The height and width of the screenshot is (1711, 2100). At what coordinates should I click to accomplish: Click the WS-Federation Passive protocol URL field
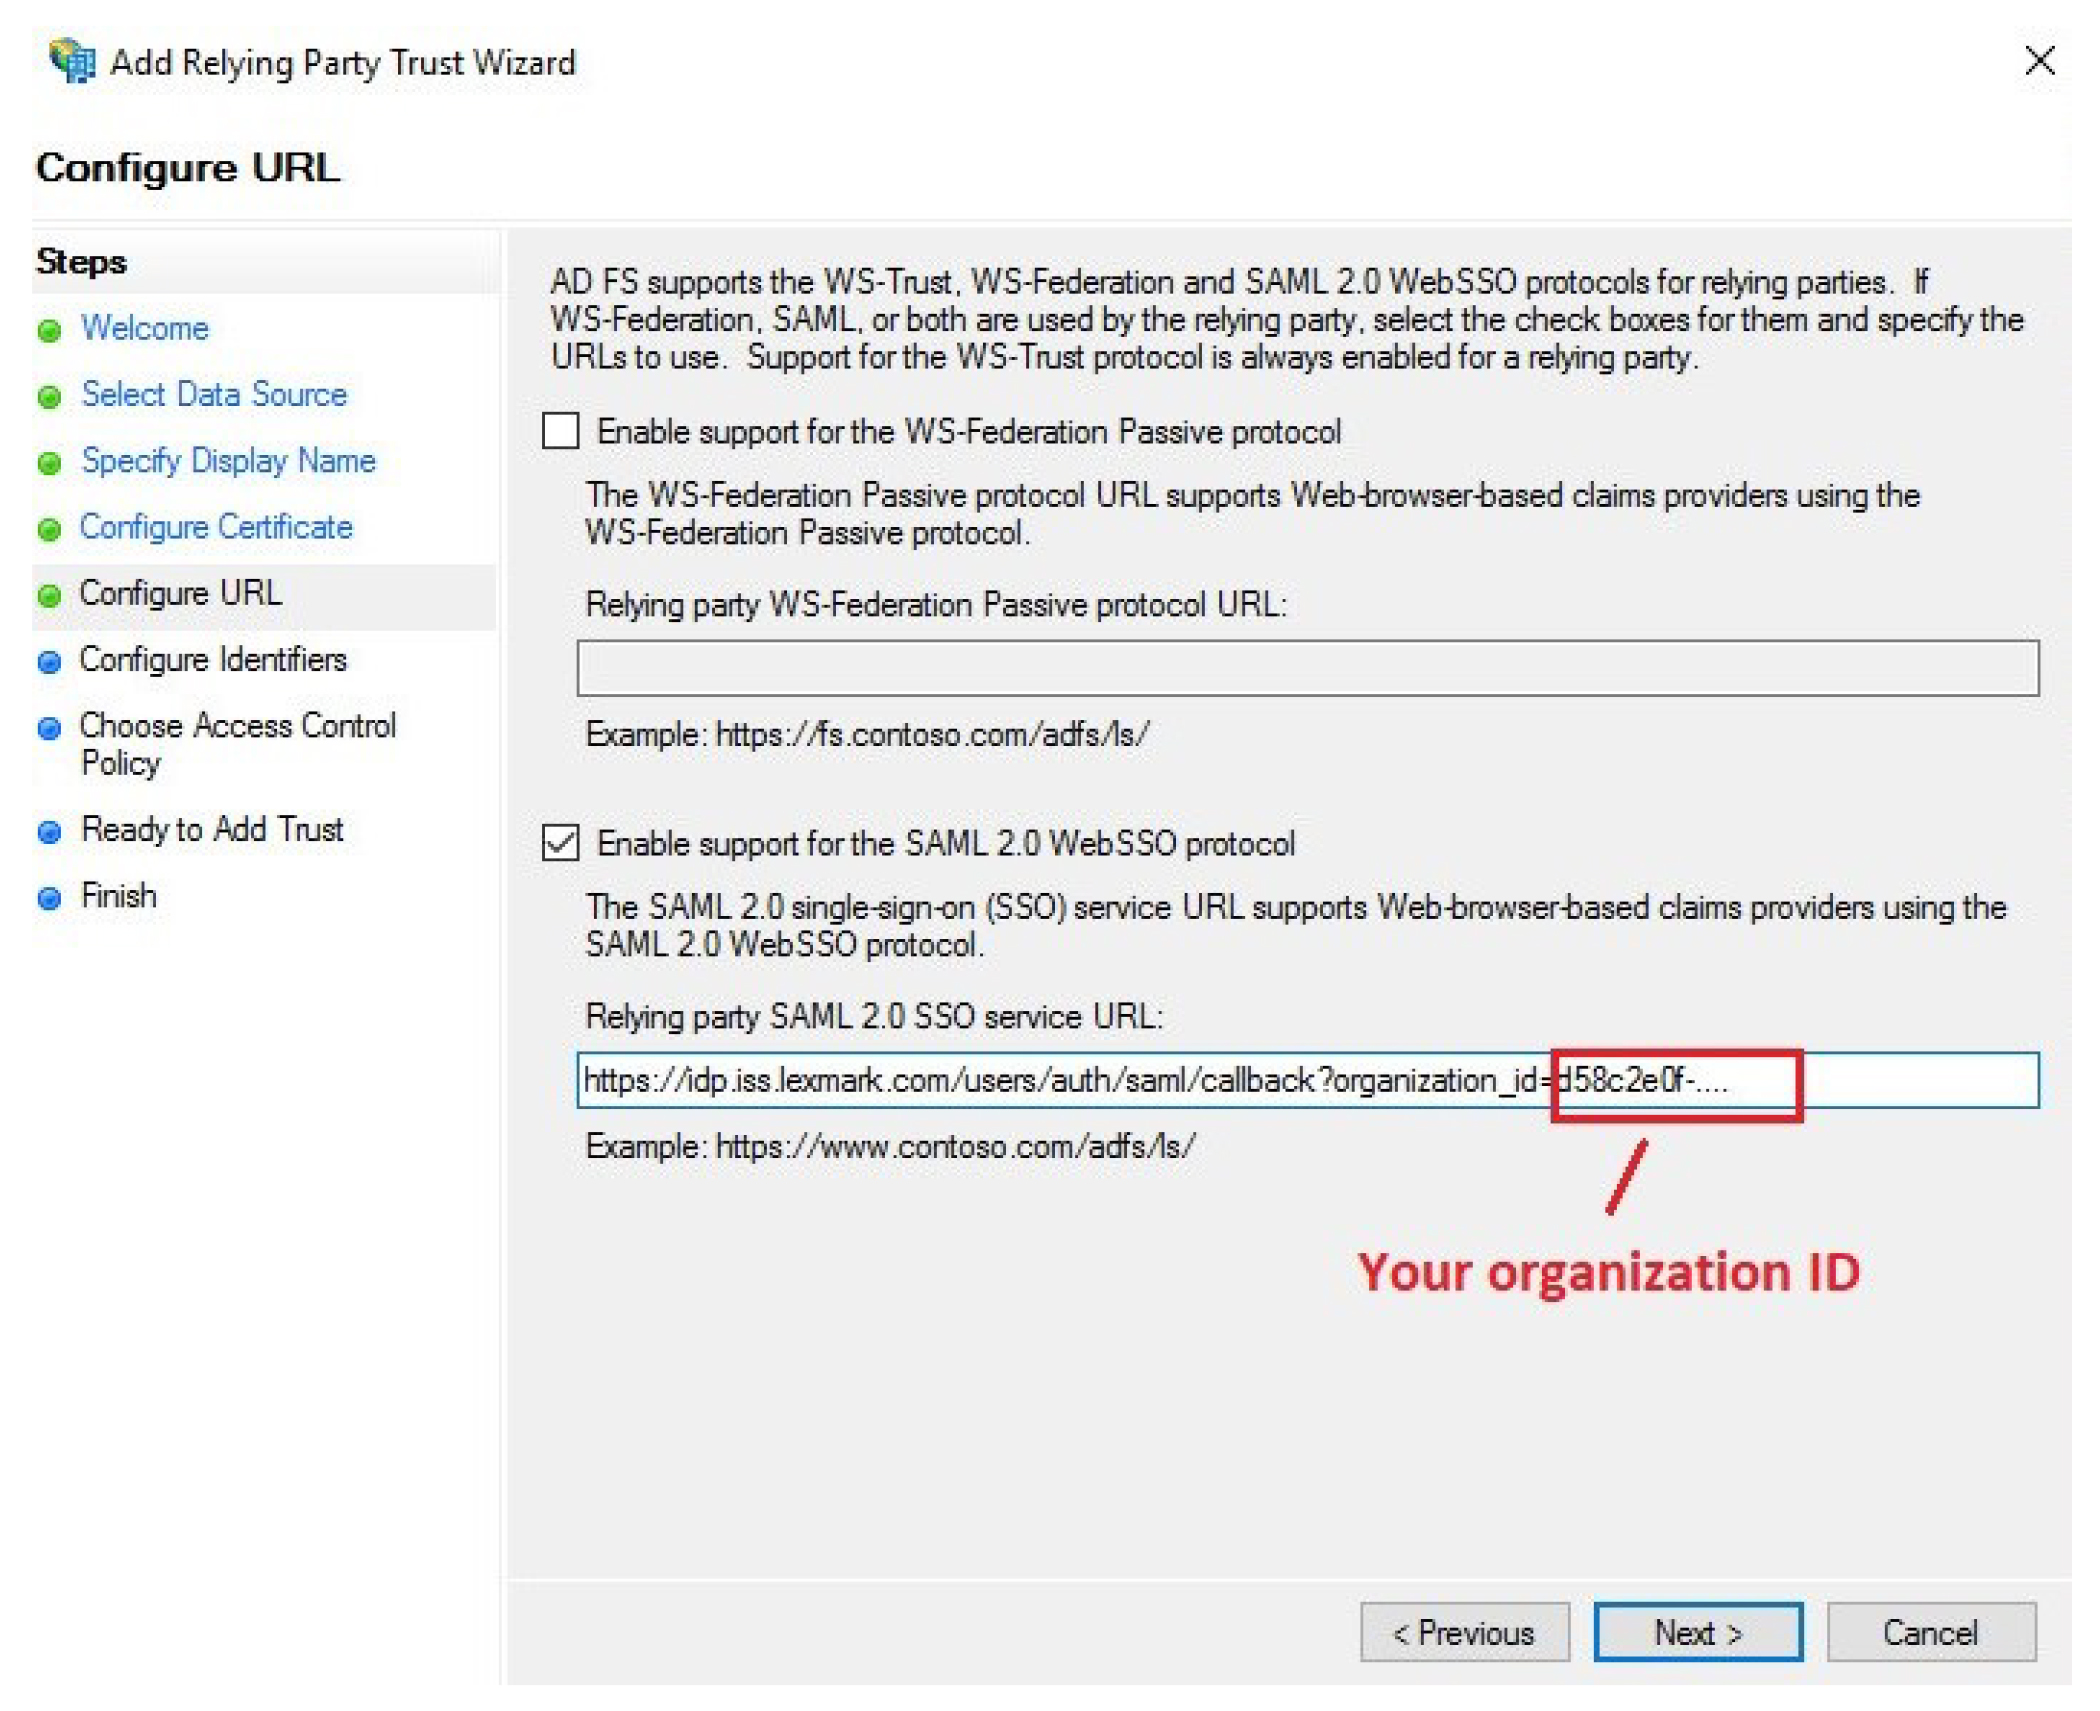[x=1308, y=668]
